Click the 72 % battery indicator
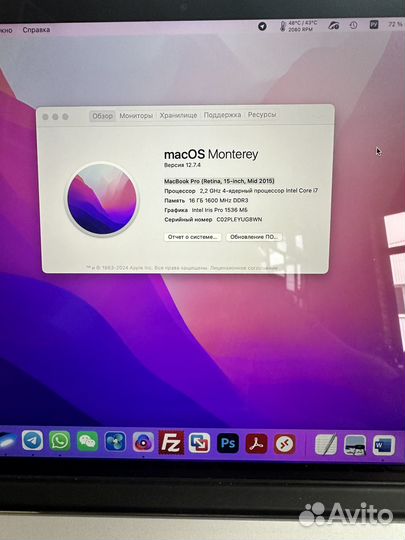The width and height of the screenshot is (405, 540). (x=395, y=24)
